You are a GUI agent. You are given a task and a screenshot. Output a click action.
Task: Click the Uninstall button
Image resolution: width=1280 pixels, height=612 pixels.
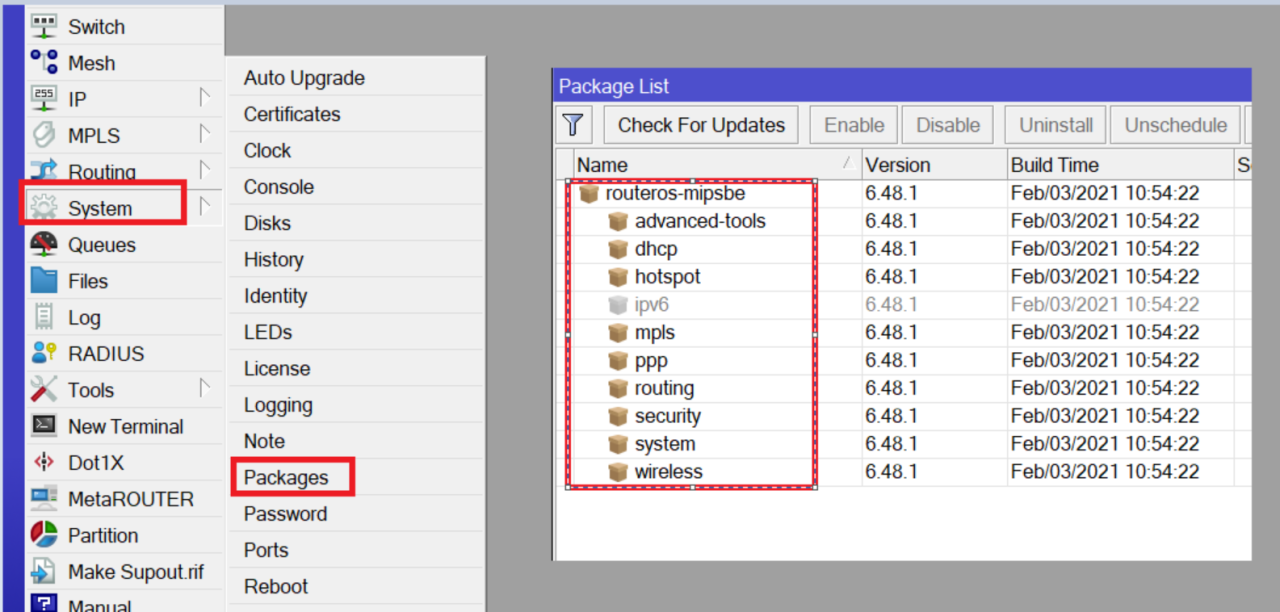(1054, 124)
